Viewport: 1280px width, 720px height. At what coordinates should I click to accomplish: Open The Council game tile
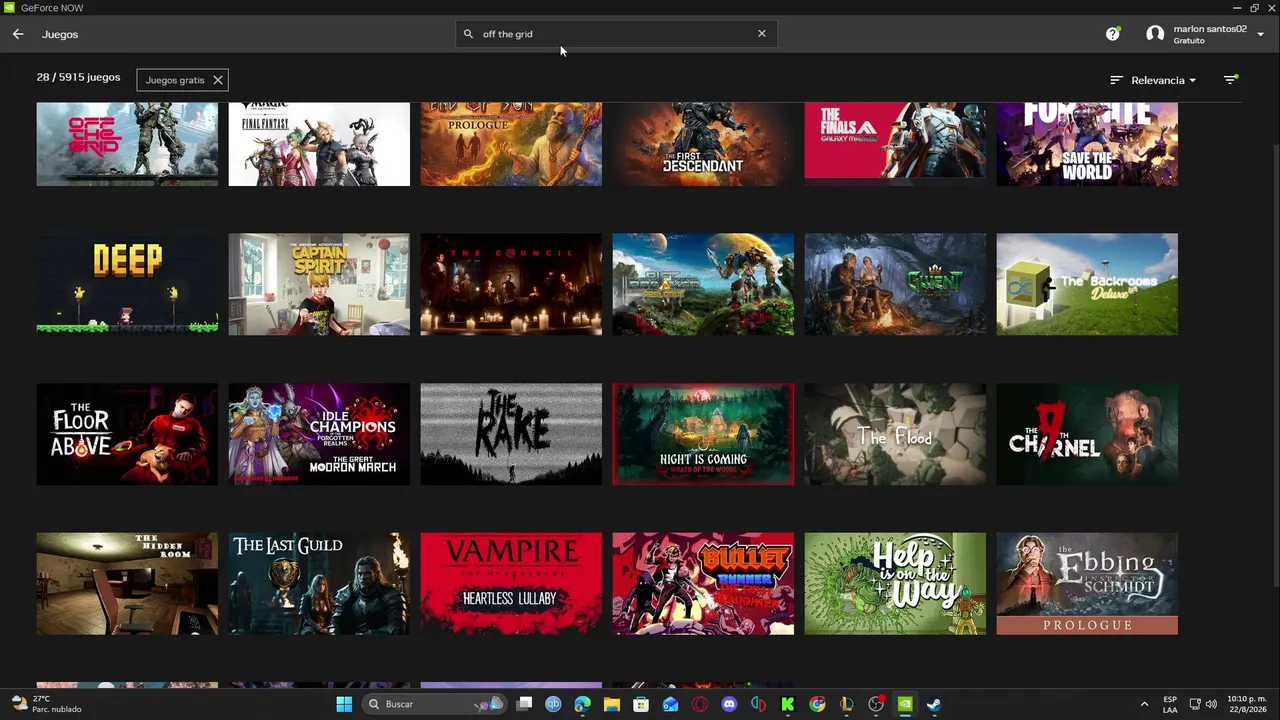[x=511, y=285]
